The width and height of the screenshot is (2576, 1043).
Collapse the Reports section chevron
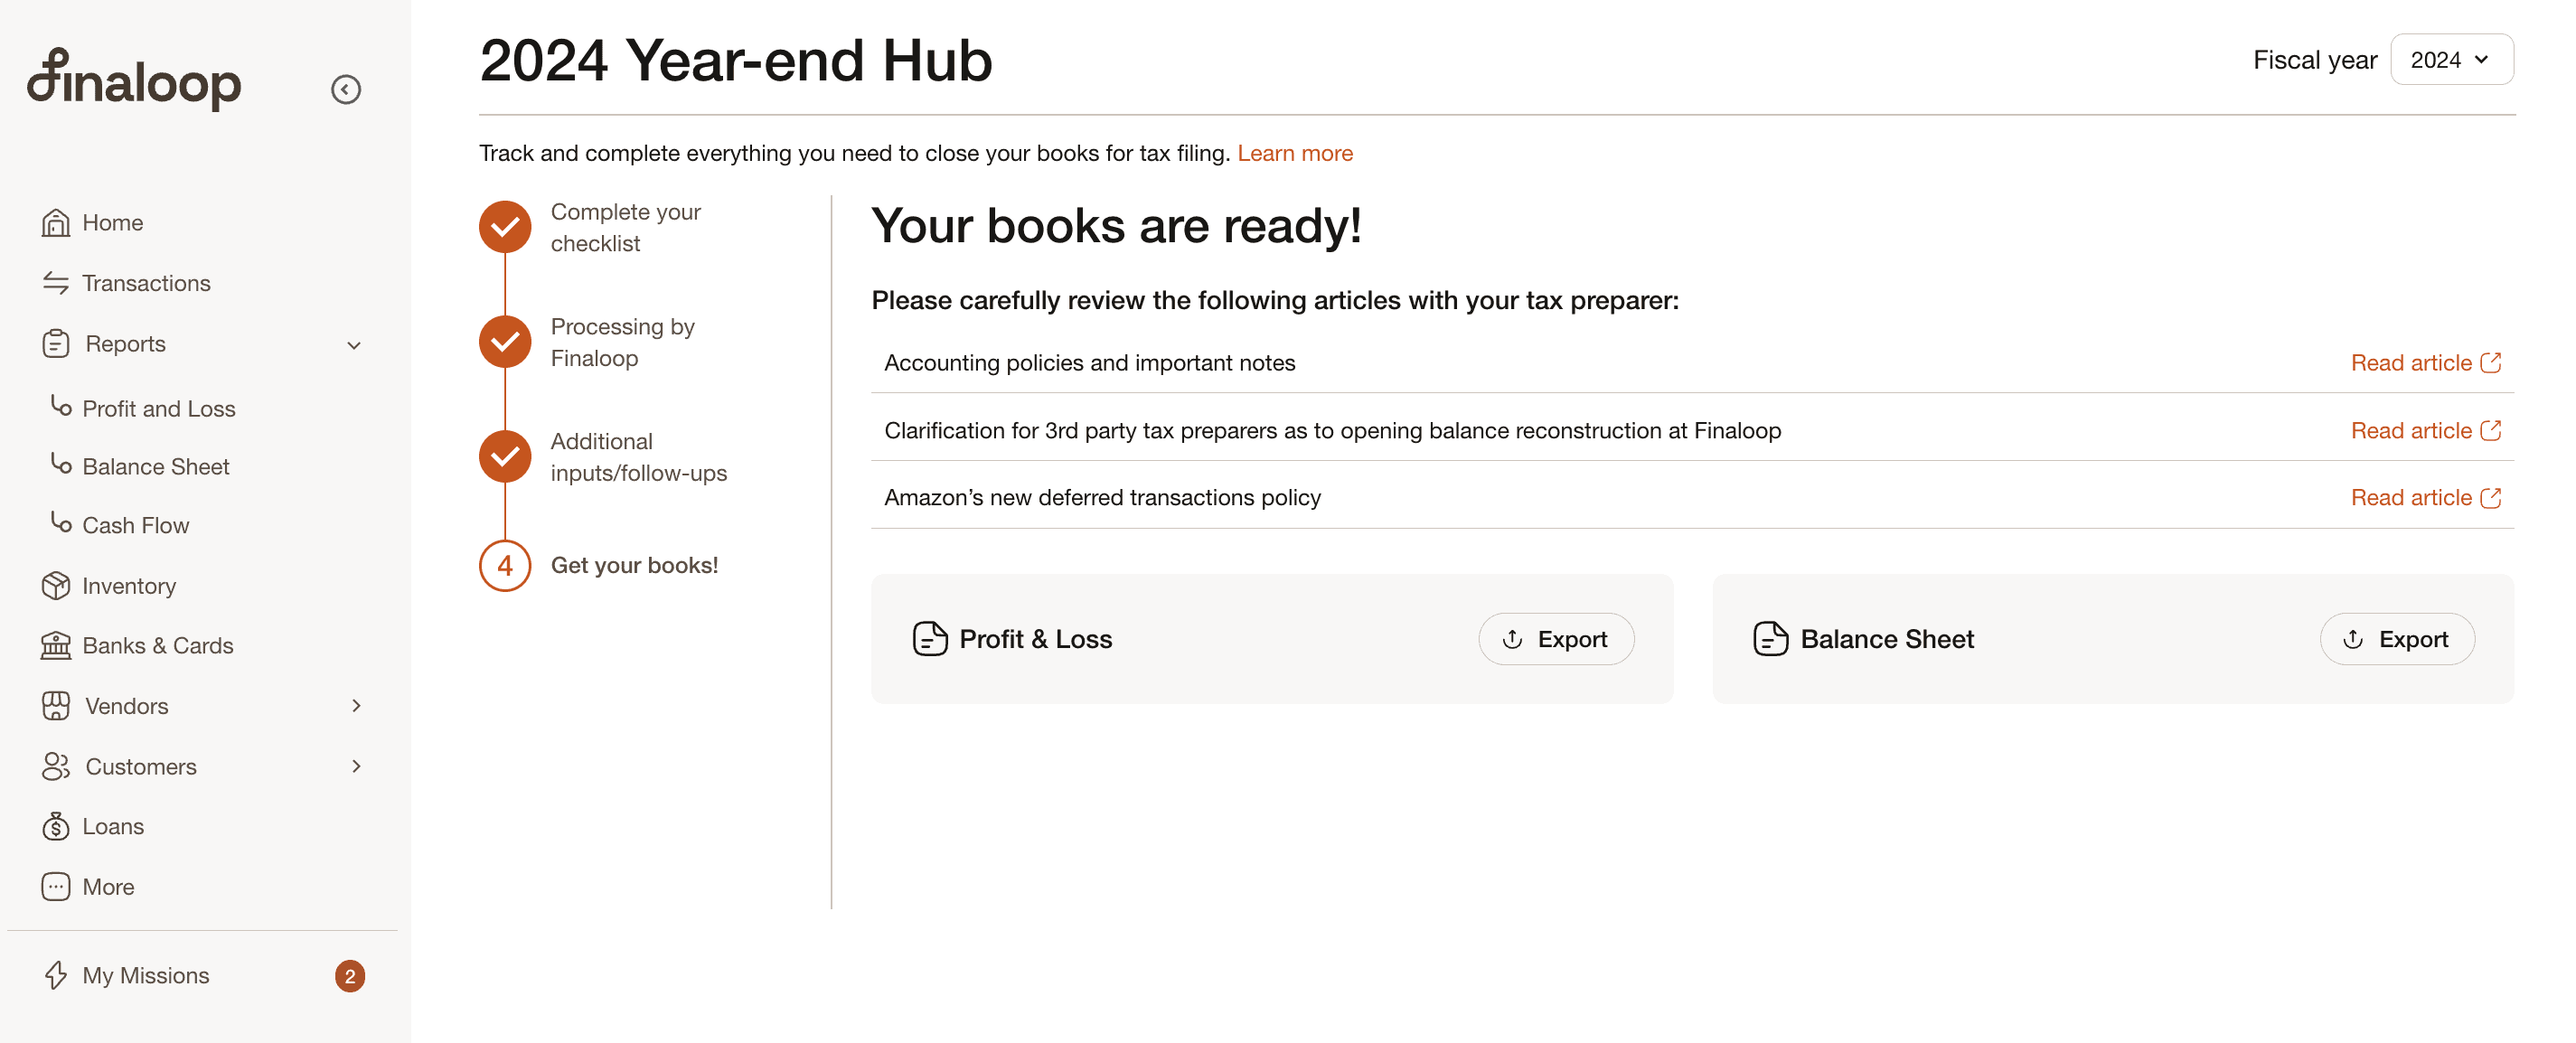(354, 345)
